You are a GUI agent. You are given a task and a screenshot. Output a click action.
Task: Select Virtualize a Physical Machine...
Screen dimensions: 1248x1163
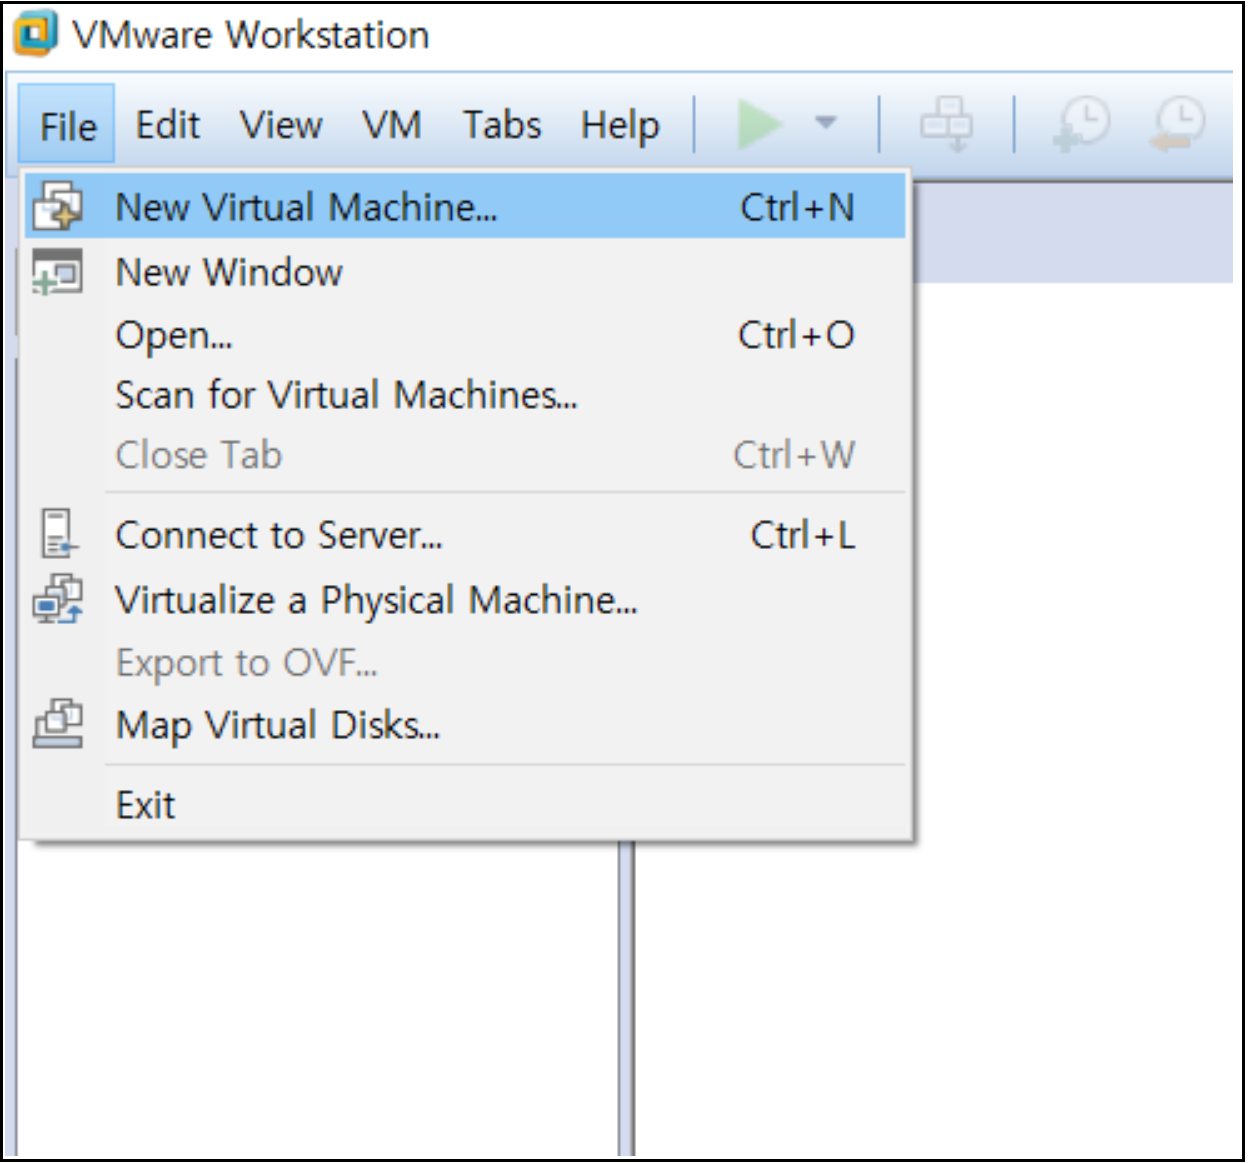pos(465,600)
